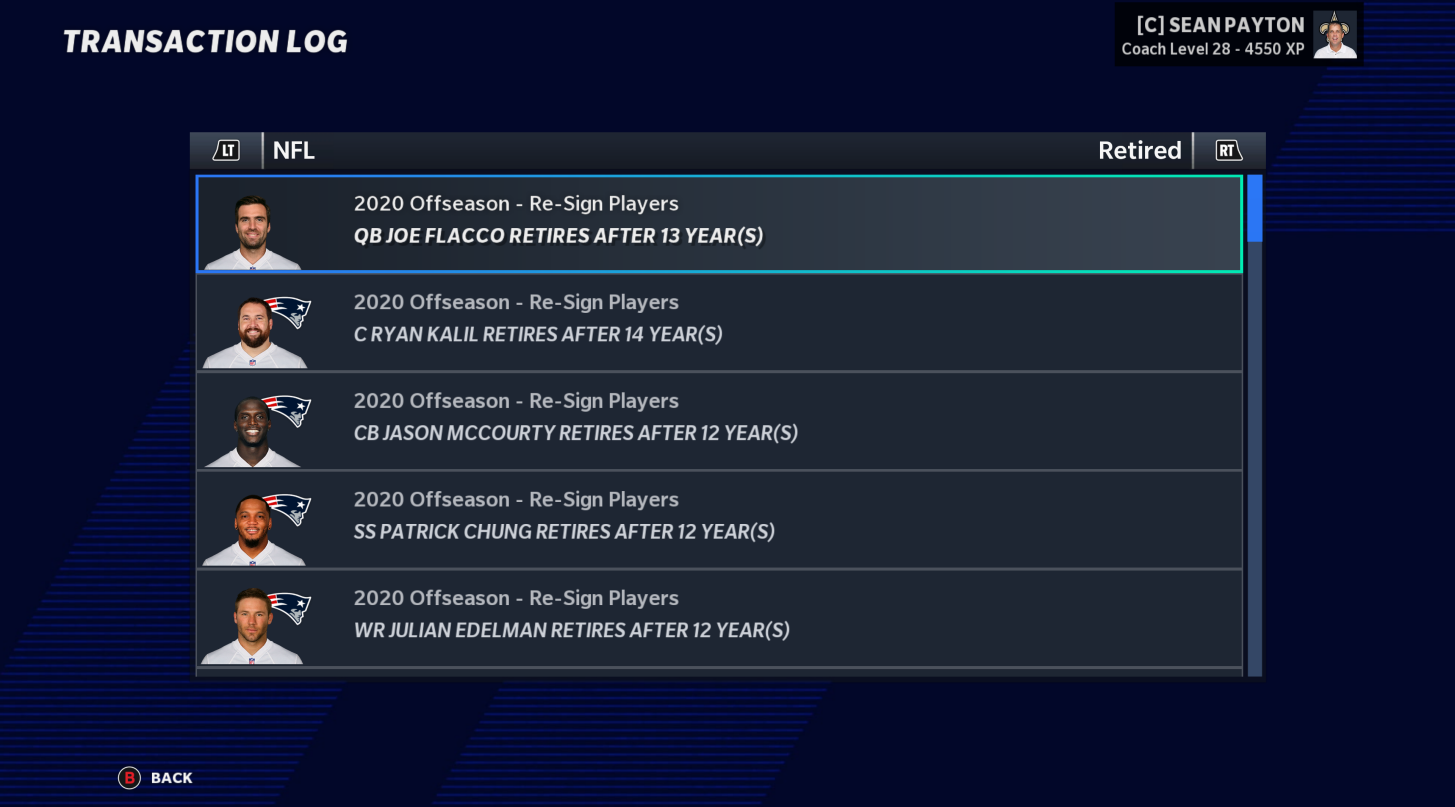Go back using the BACK label
The height and width of the screenshot is (807, 1455).
pos(172,778)
